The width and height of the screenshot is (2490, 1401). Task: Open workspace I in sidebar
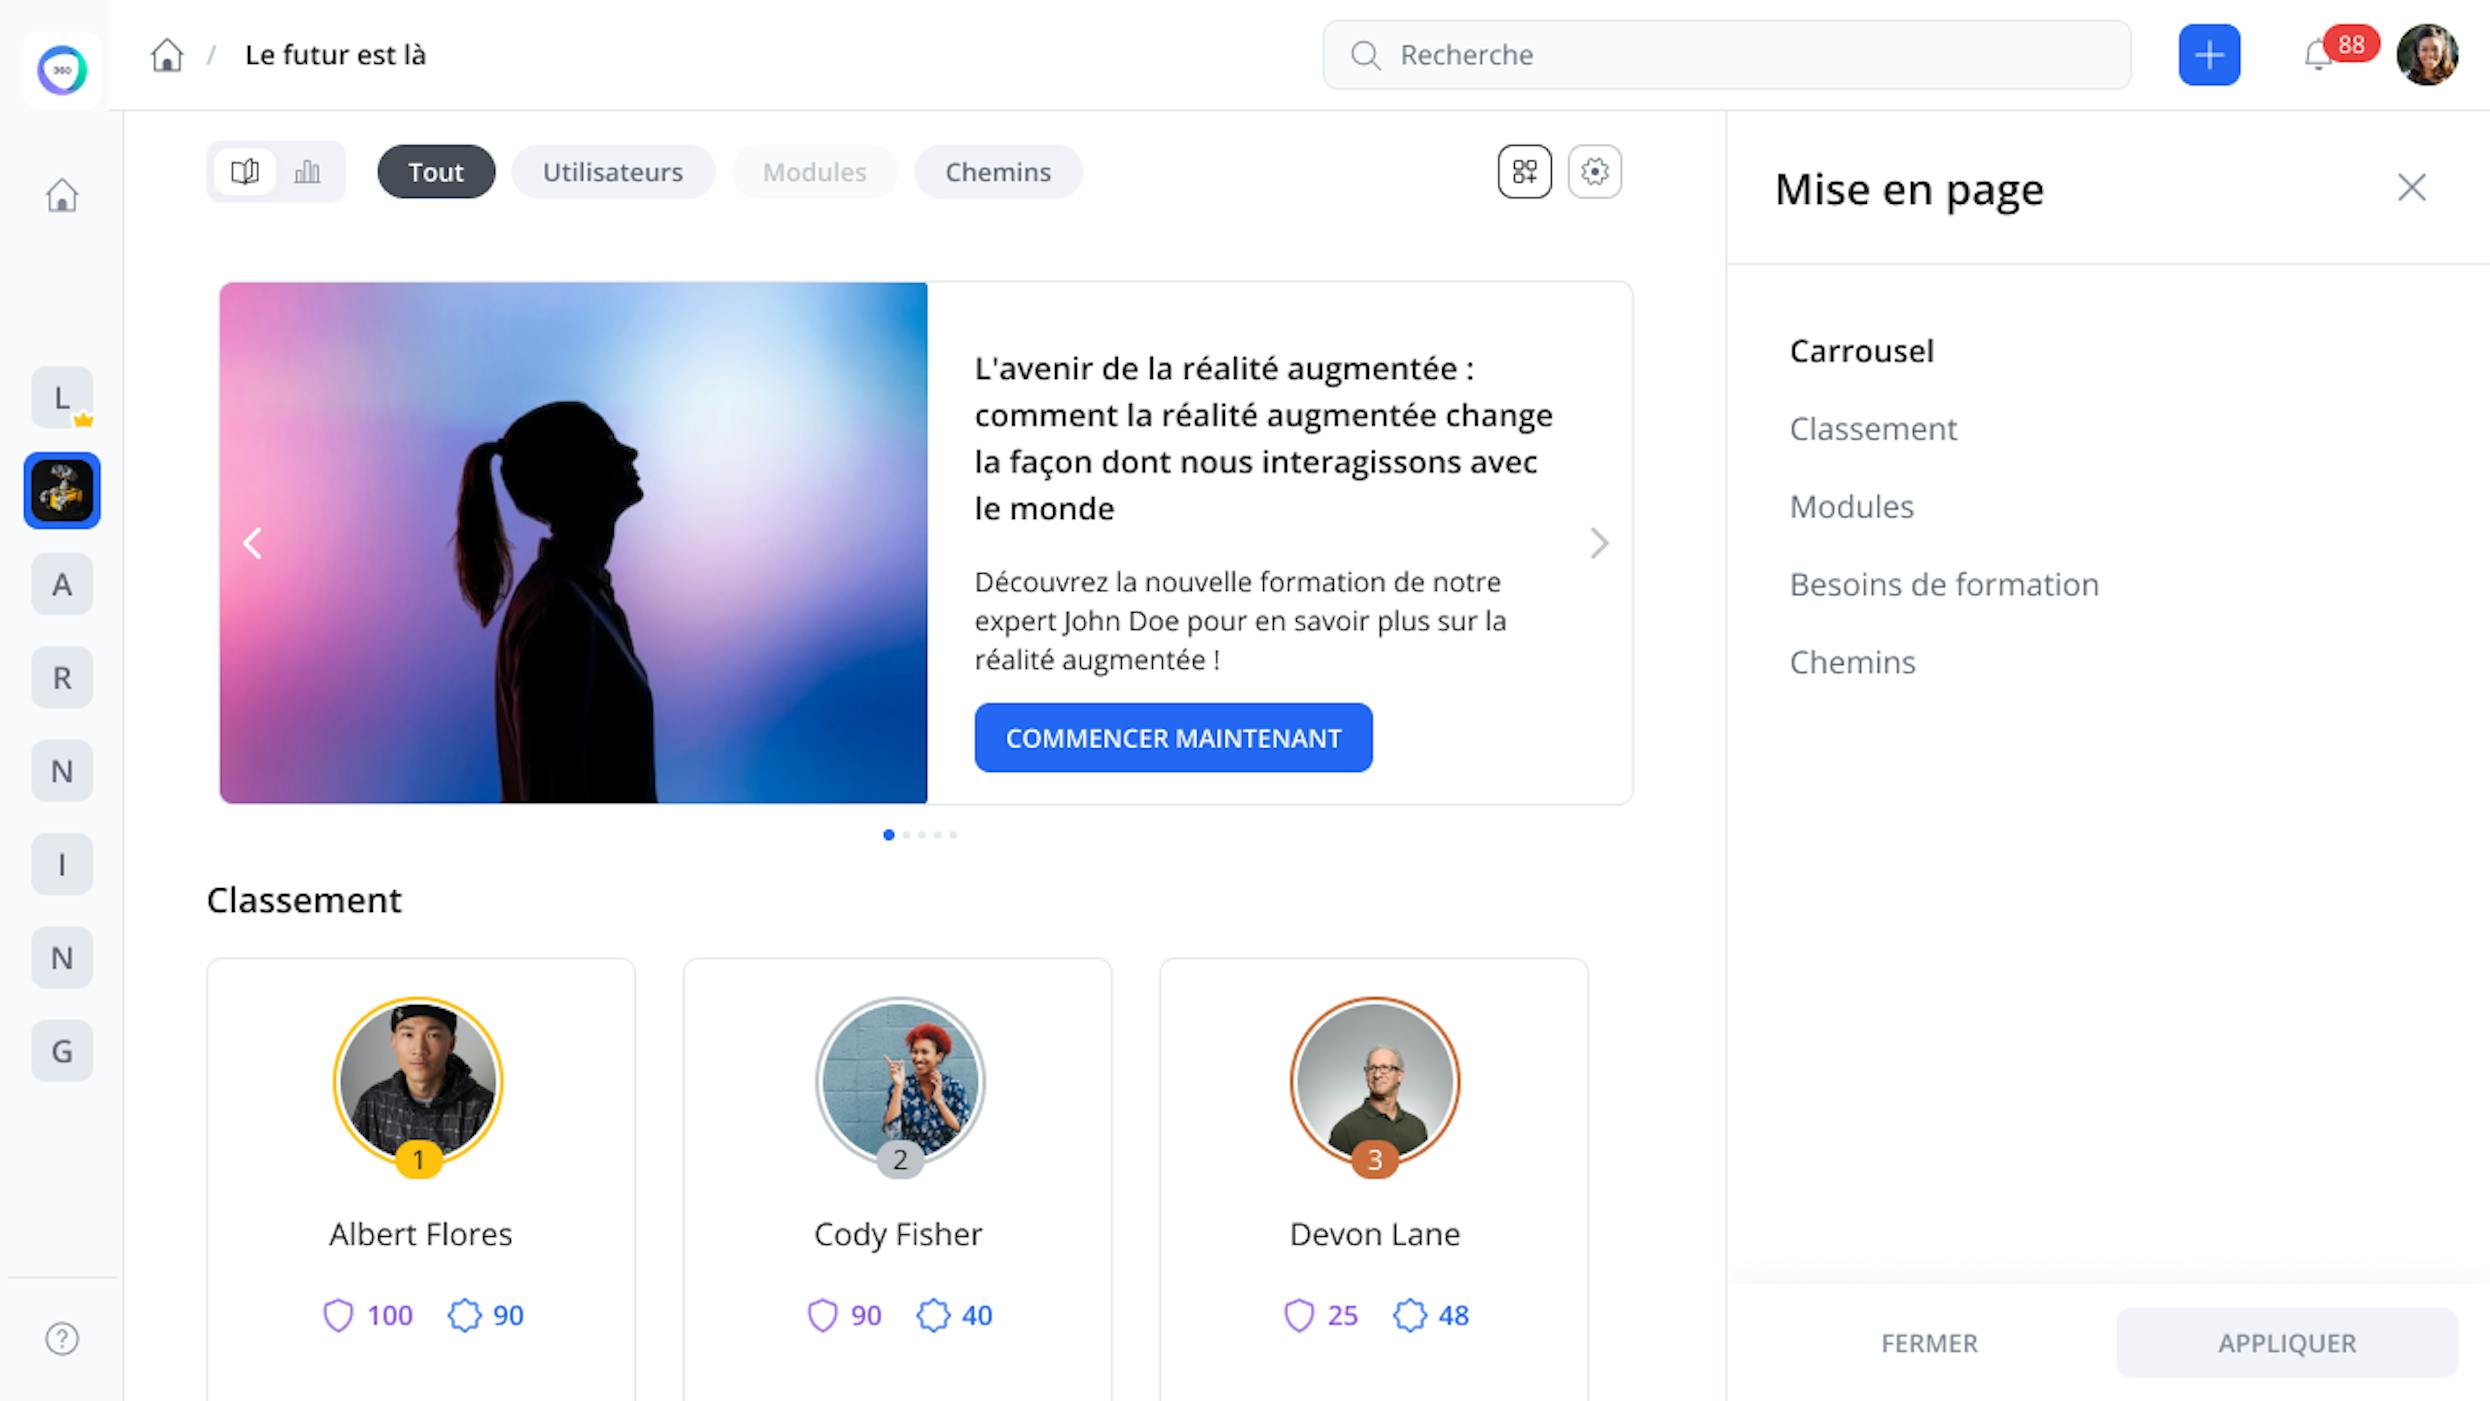62,864
